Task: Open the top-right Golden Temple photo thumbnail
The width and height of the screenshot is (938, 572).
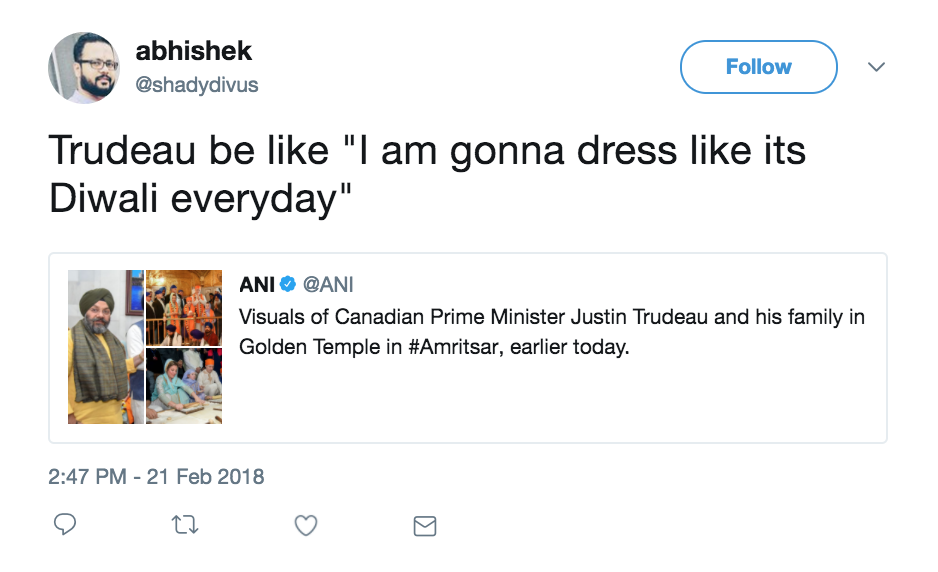Action: point(184,307)
